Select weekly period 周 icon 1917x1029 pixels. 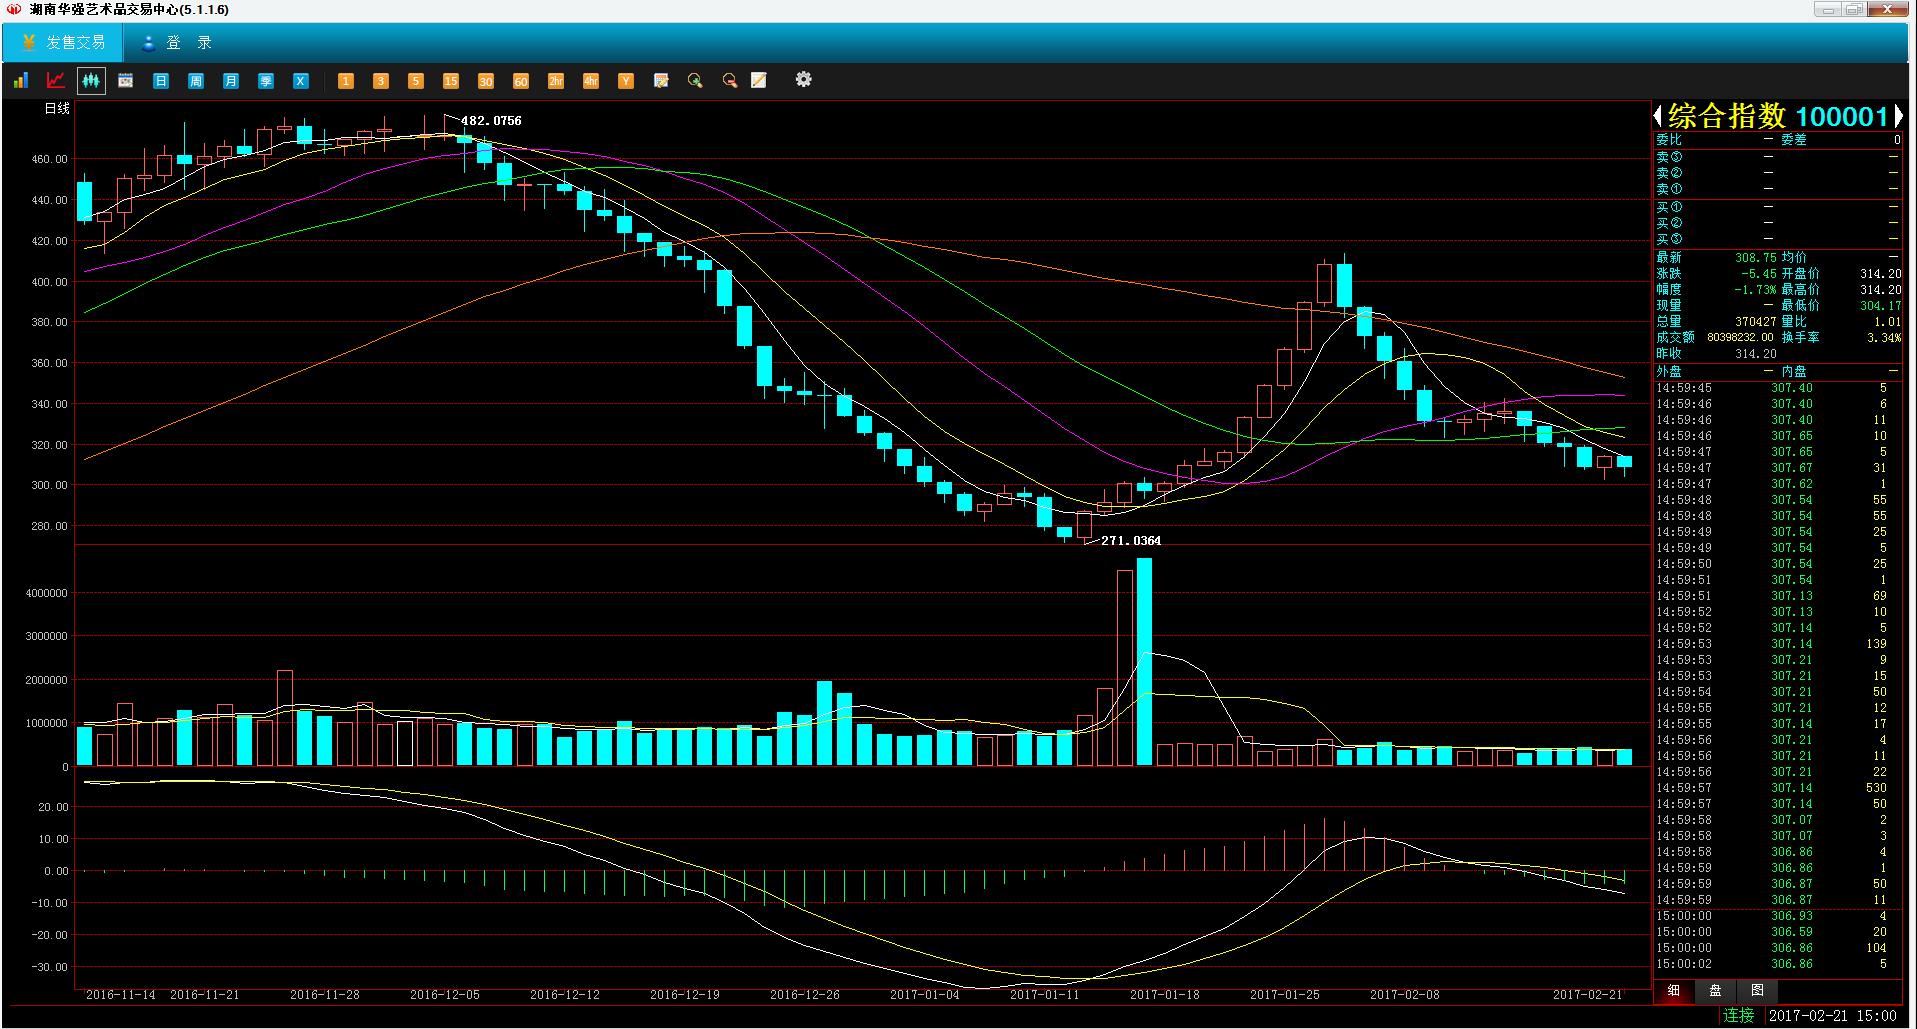click(196, 81)
